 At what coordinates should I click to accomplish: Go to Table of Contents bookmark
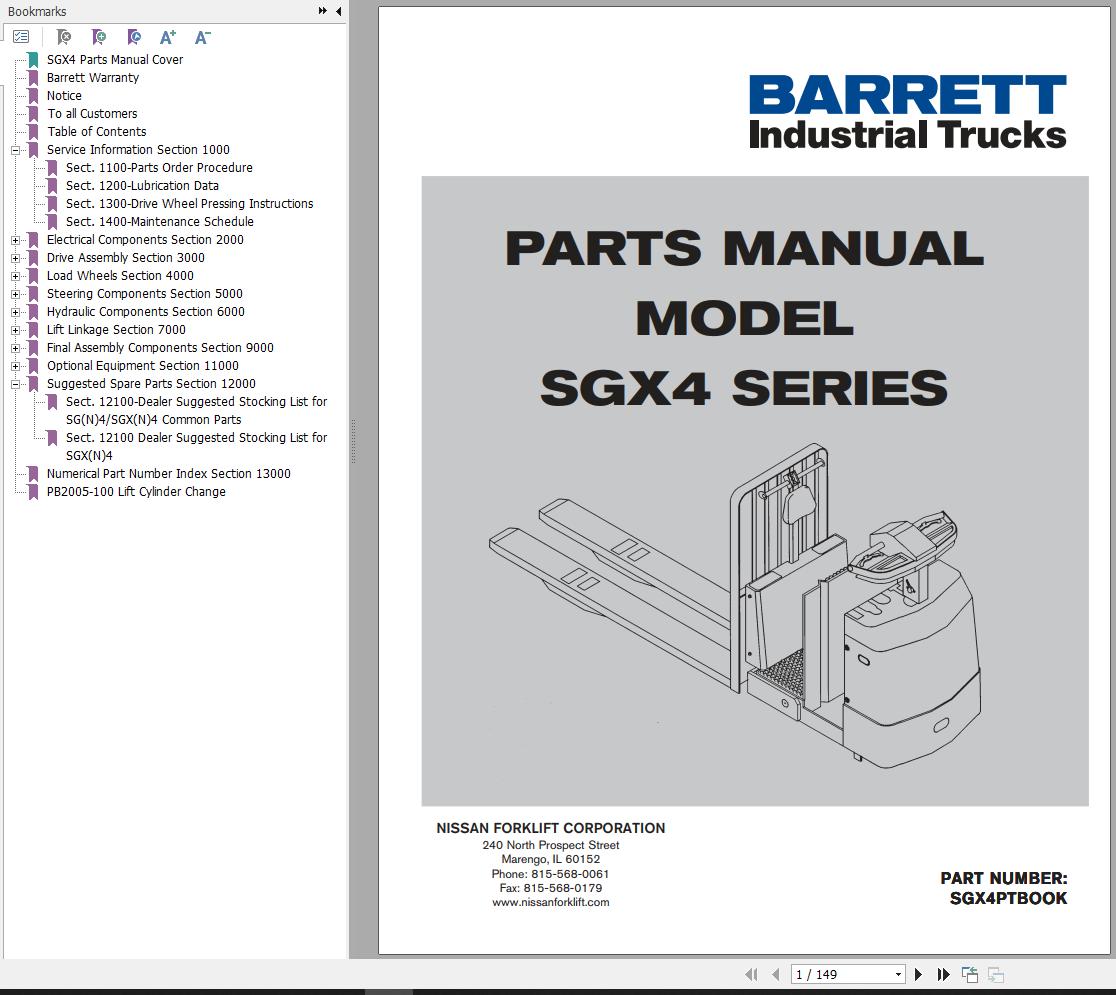(96, 132)
